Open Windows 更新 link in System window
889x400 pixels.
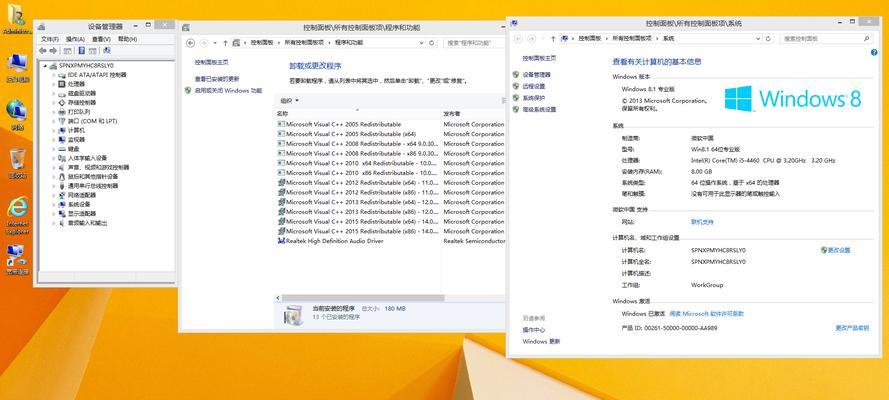(541, 342)
